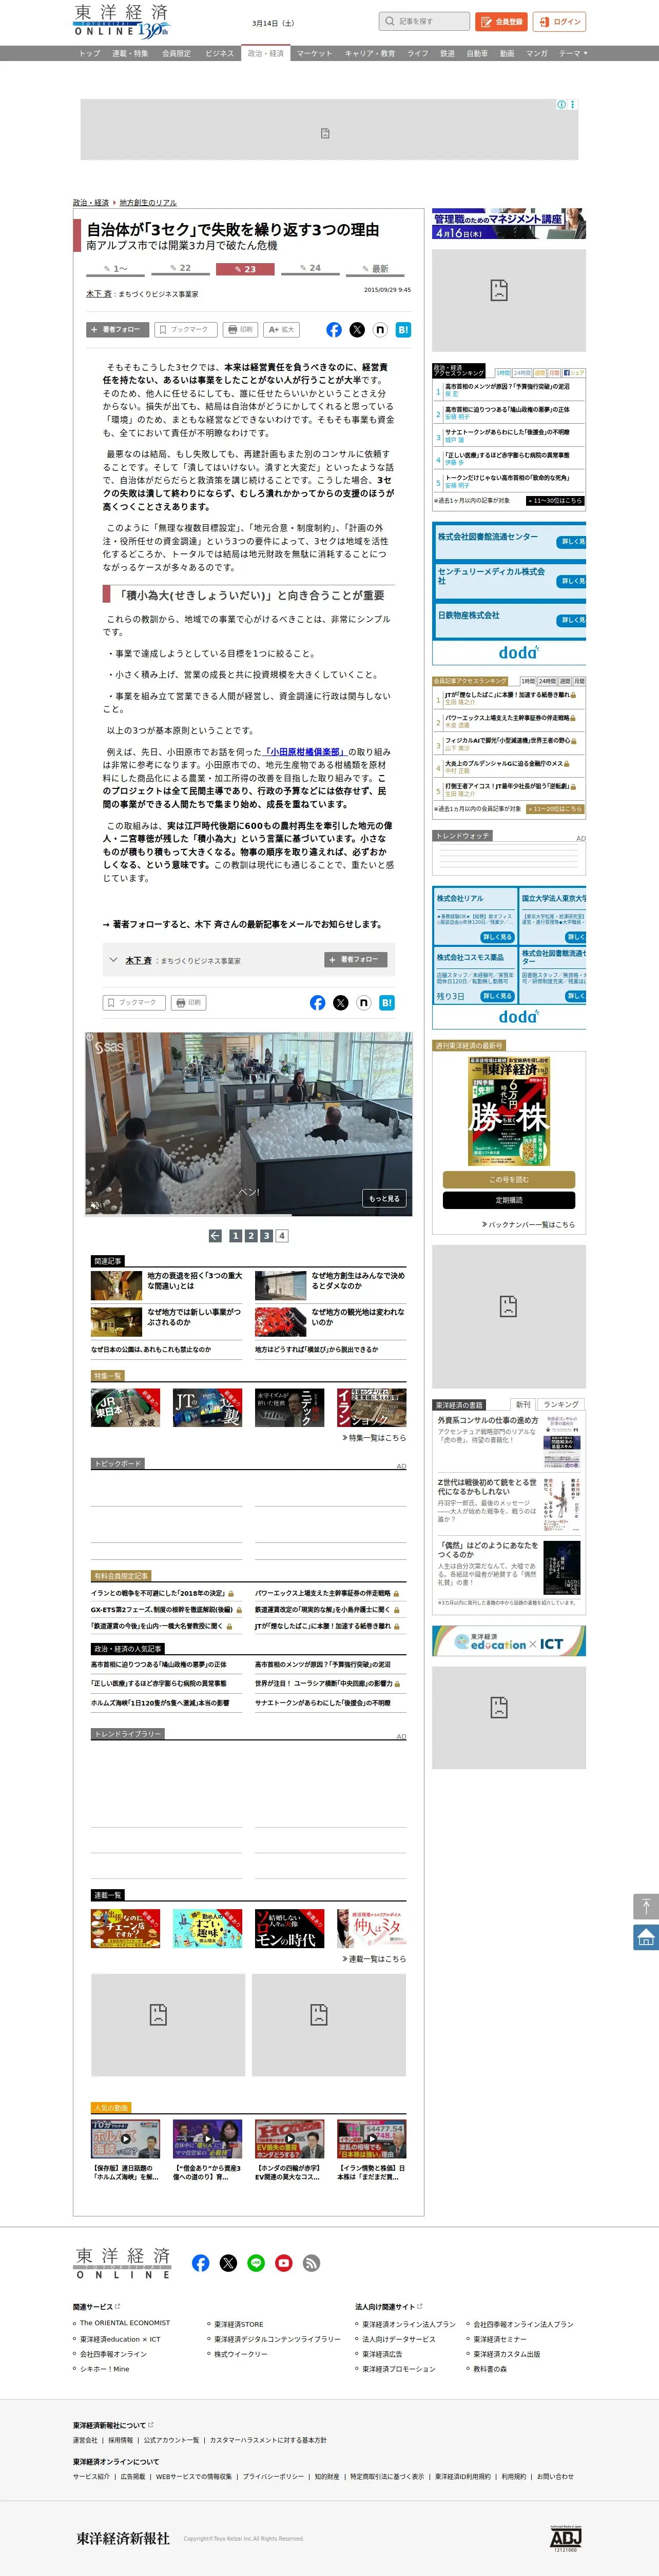Open the 東洋経済 education × ICT banner
Screen dimensions: 659x2576
pos(509,1641)
